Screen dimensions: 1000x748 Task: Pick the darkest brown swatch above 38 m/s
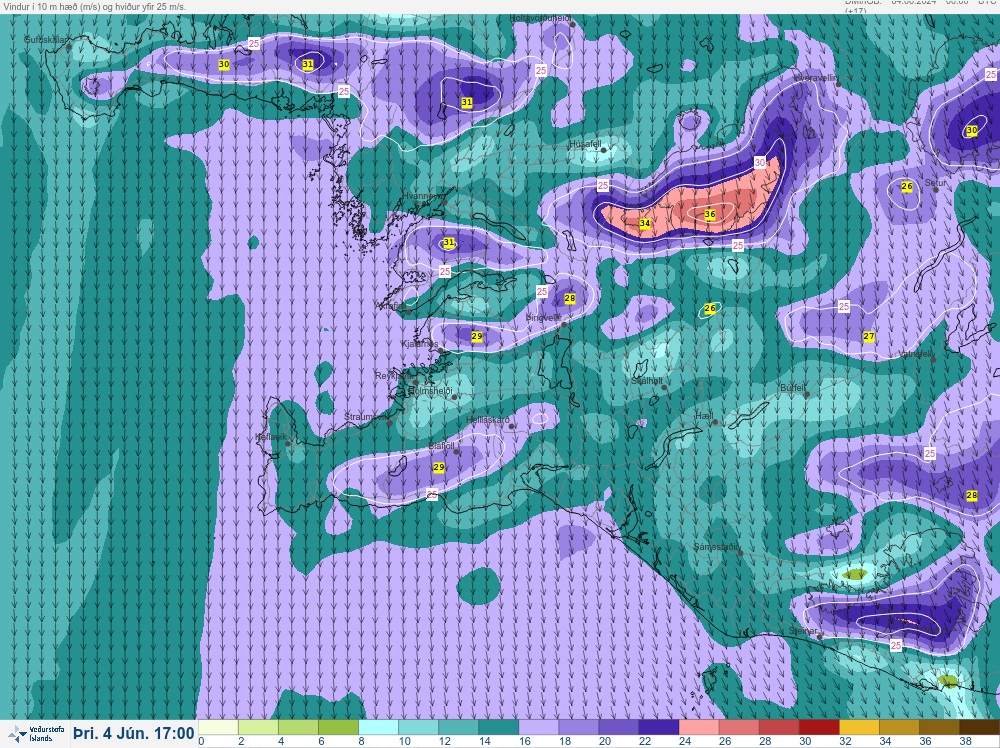(980, 728)
